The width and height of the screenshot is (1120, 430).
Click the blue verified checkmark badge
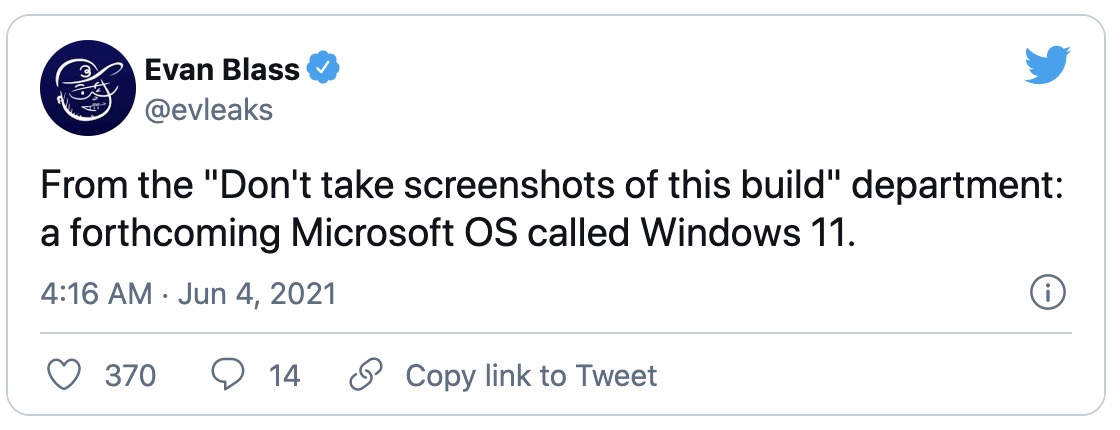[323, 69]
